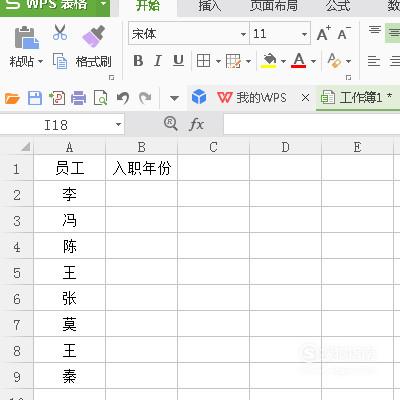This screenshot has width=400, height=400.
Task: Expand the fill color dropdown arrow
Action: tap(283, 62)
